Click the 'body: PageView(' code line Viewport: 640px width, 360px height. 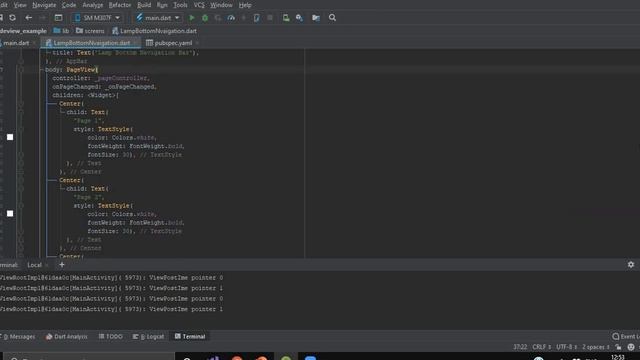coord(72,70)
